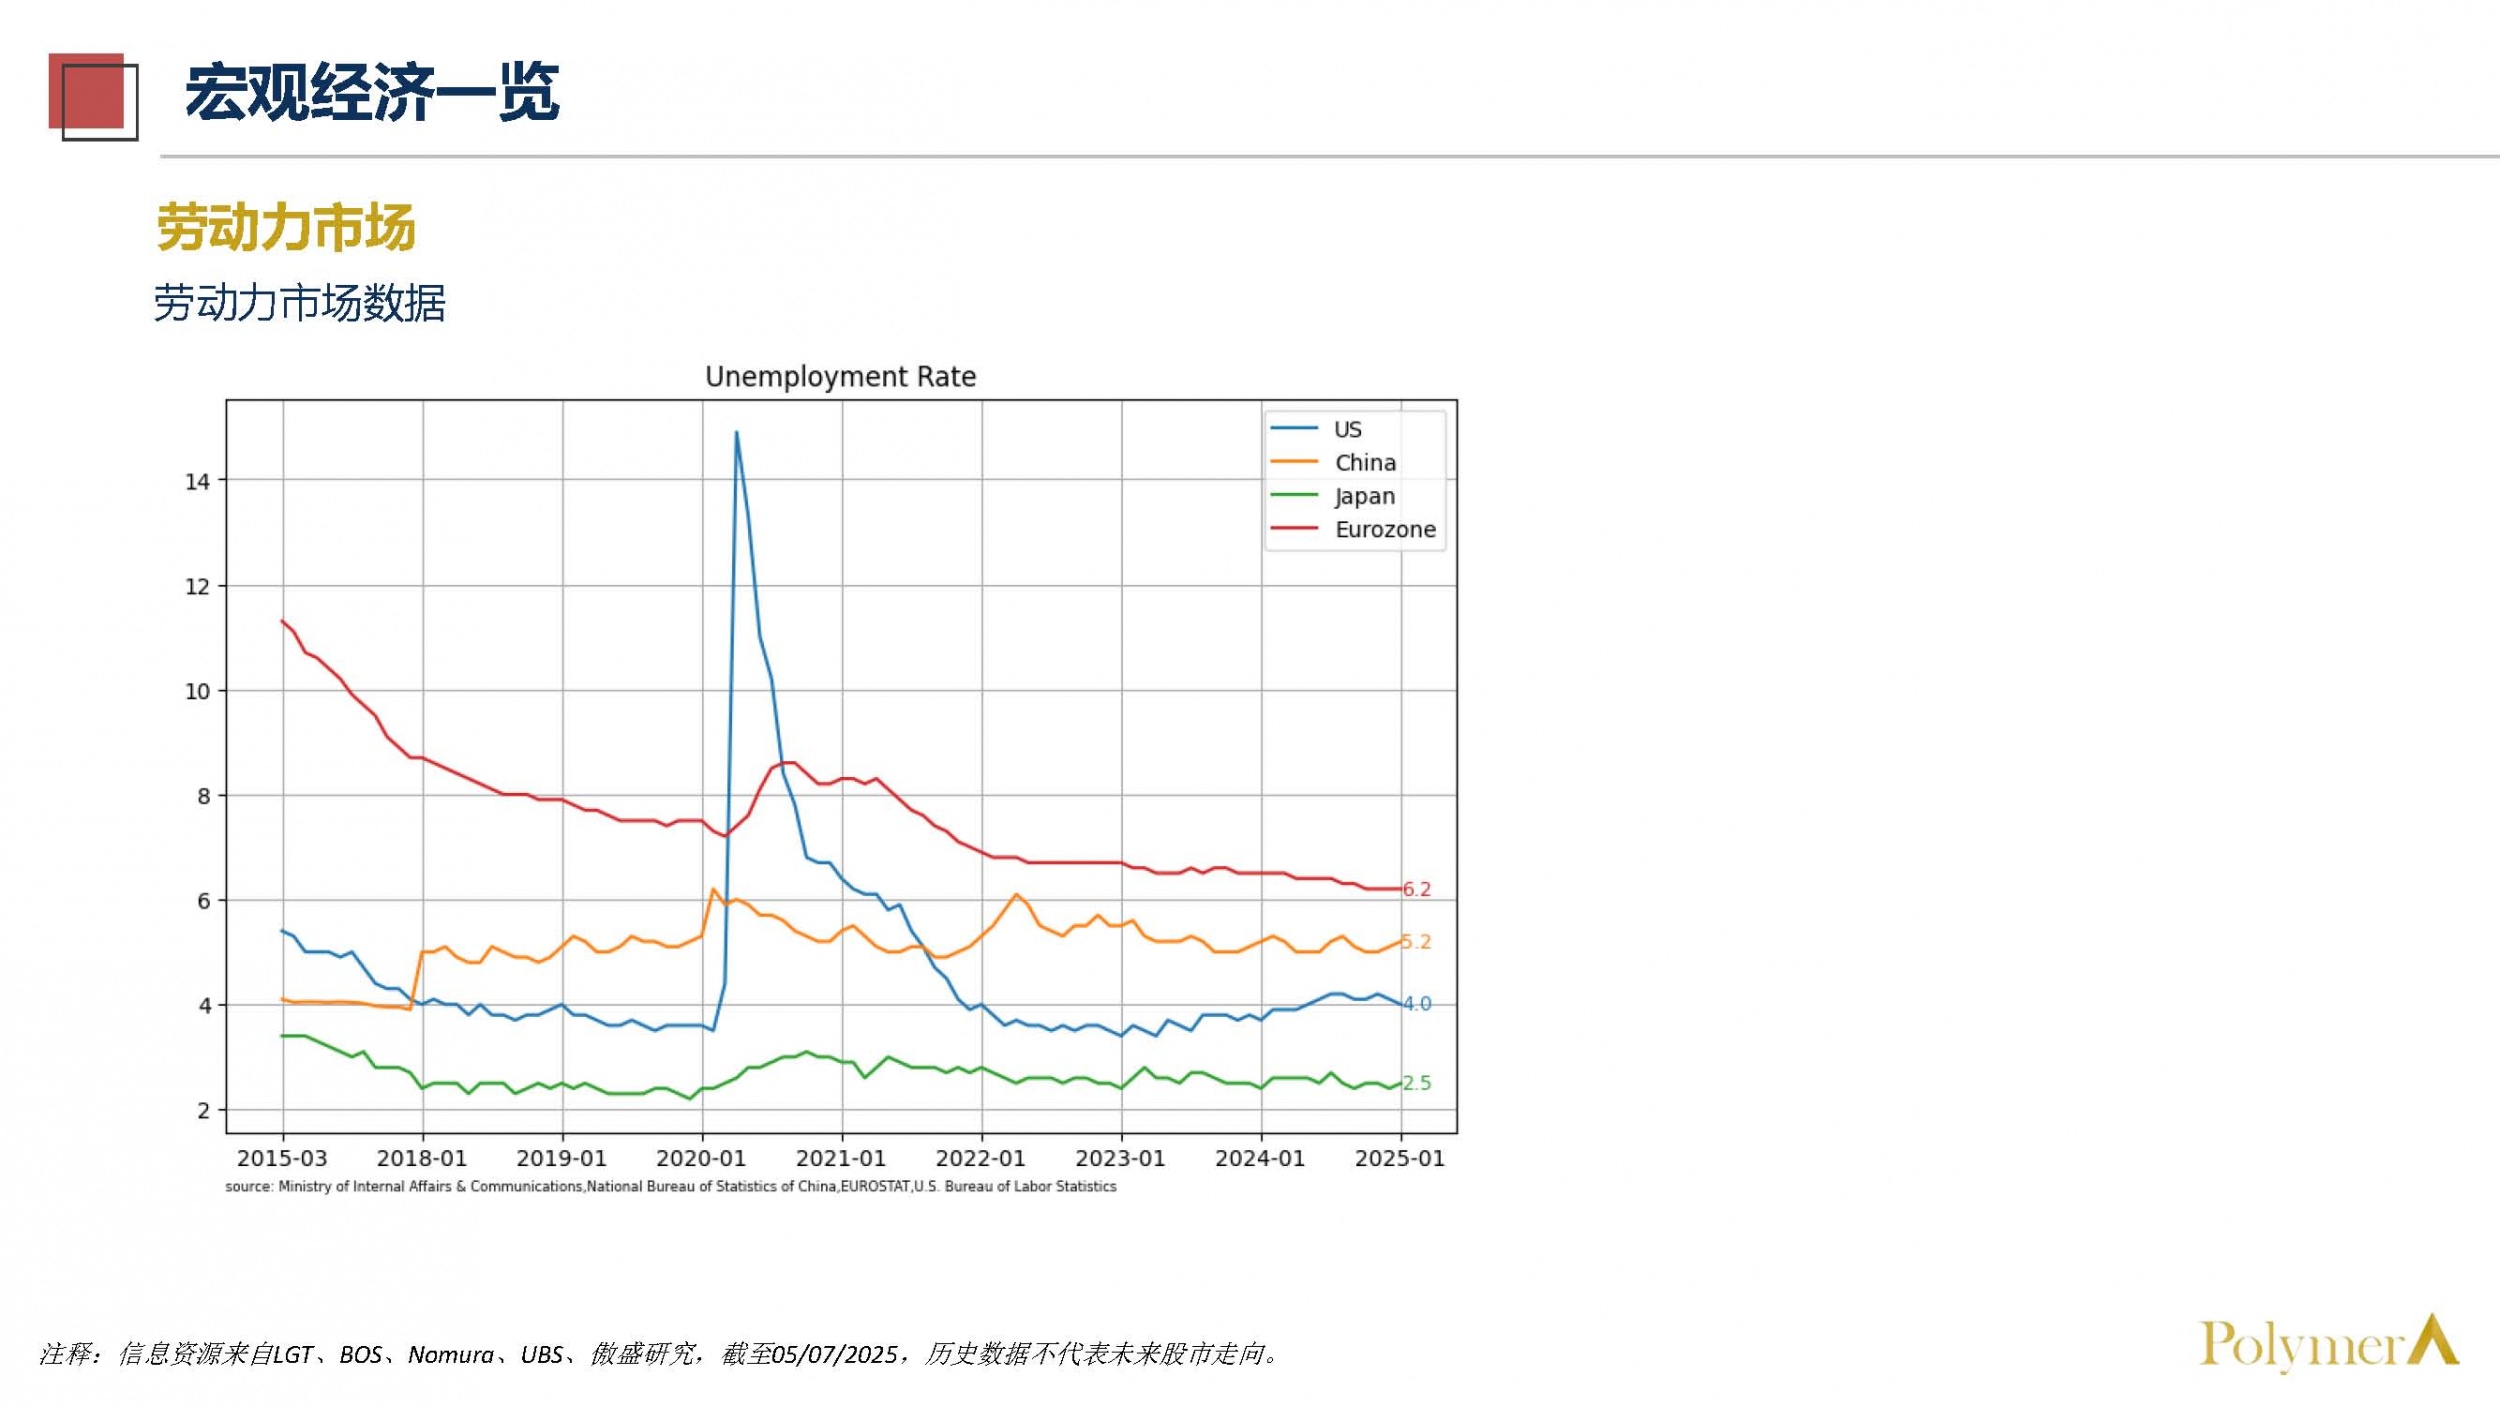Click the Unemployment Rate chart title
Screen dimensions: 2500x1406
click(840, 377)
